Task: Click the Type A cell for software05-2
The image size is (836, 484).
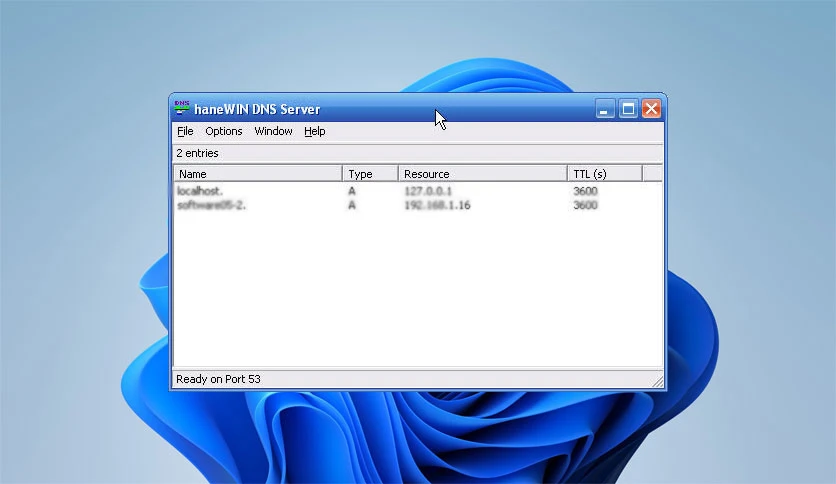Action: (x=352, y=205)
